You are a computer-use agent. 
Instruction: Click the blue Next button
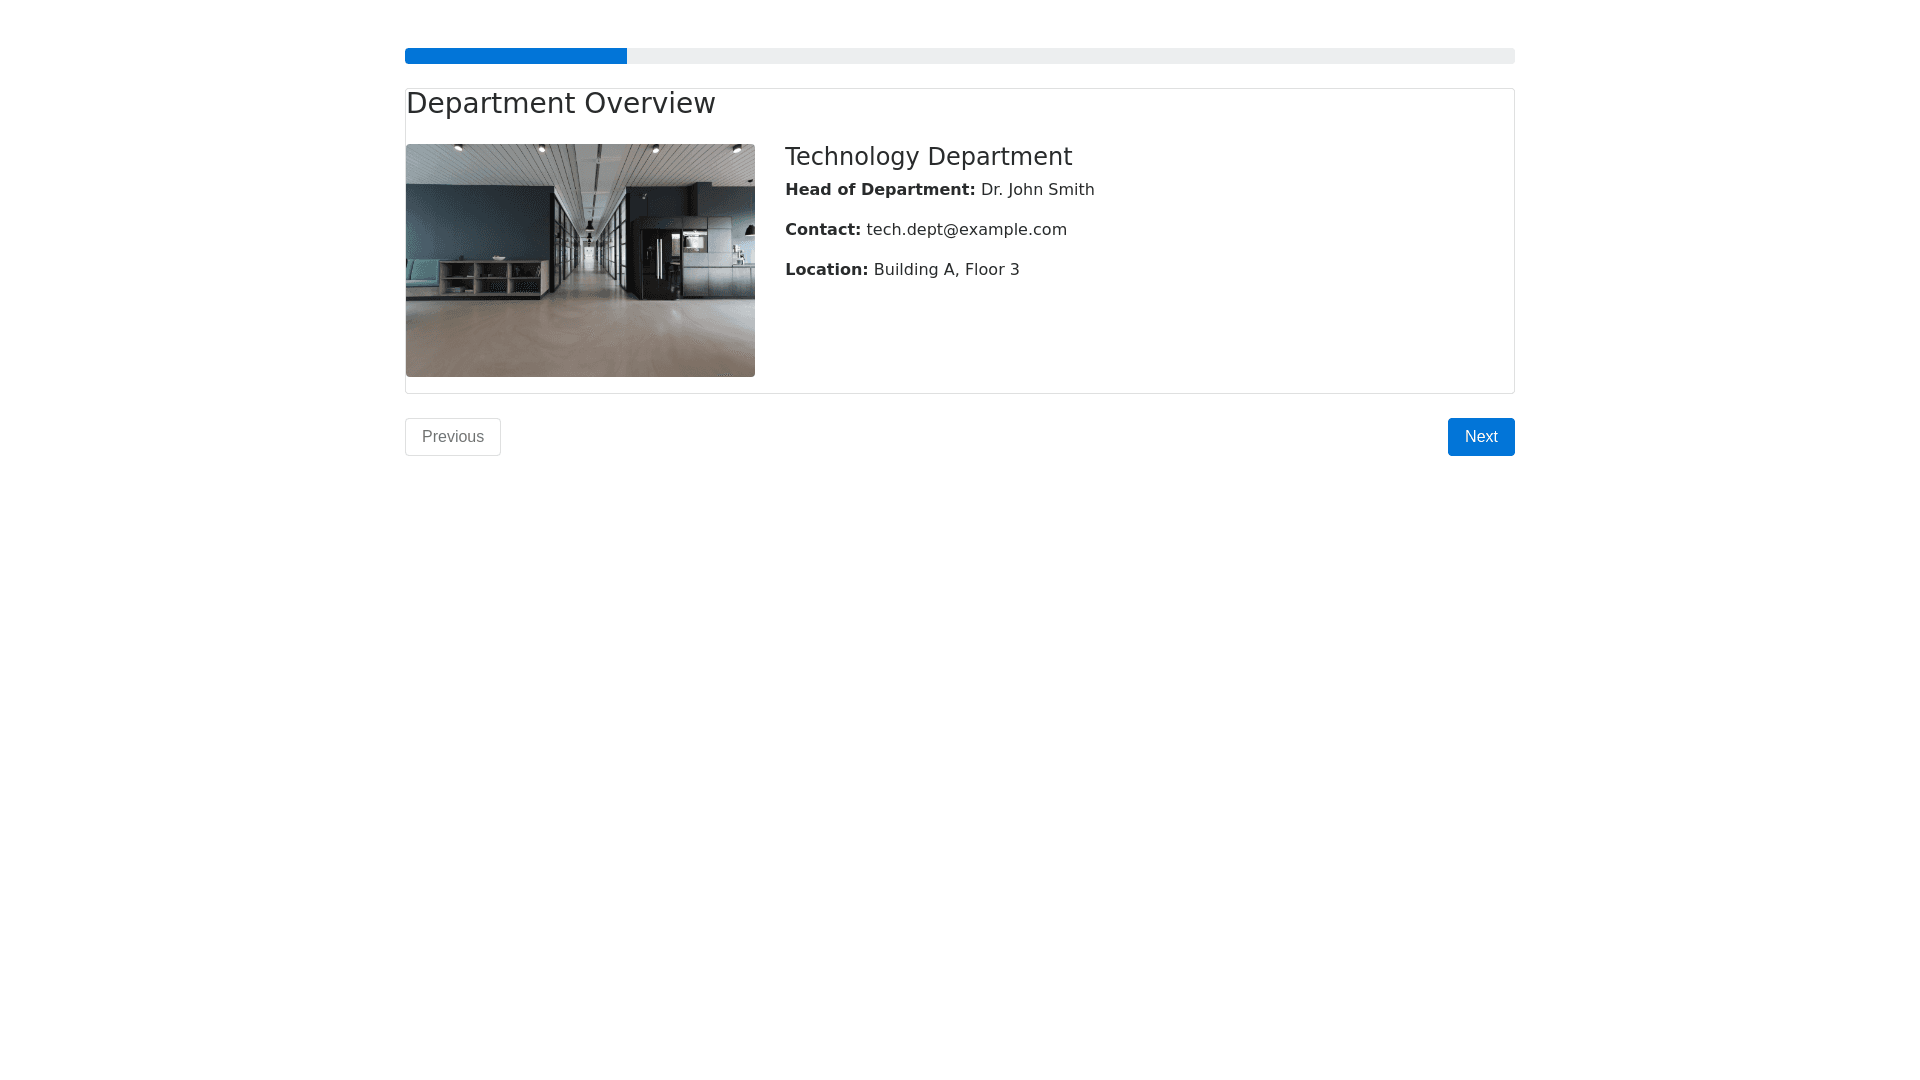(x=1480, y=437)
